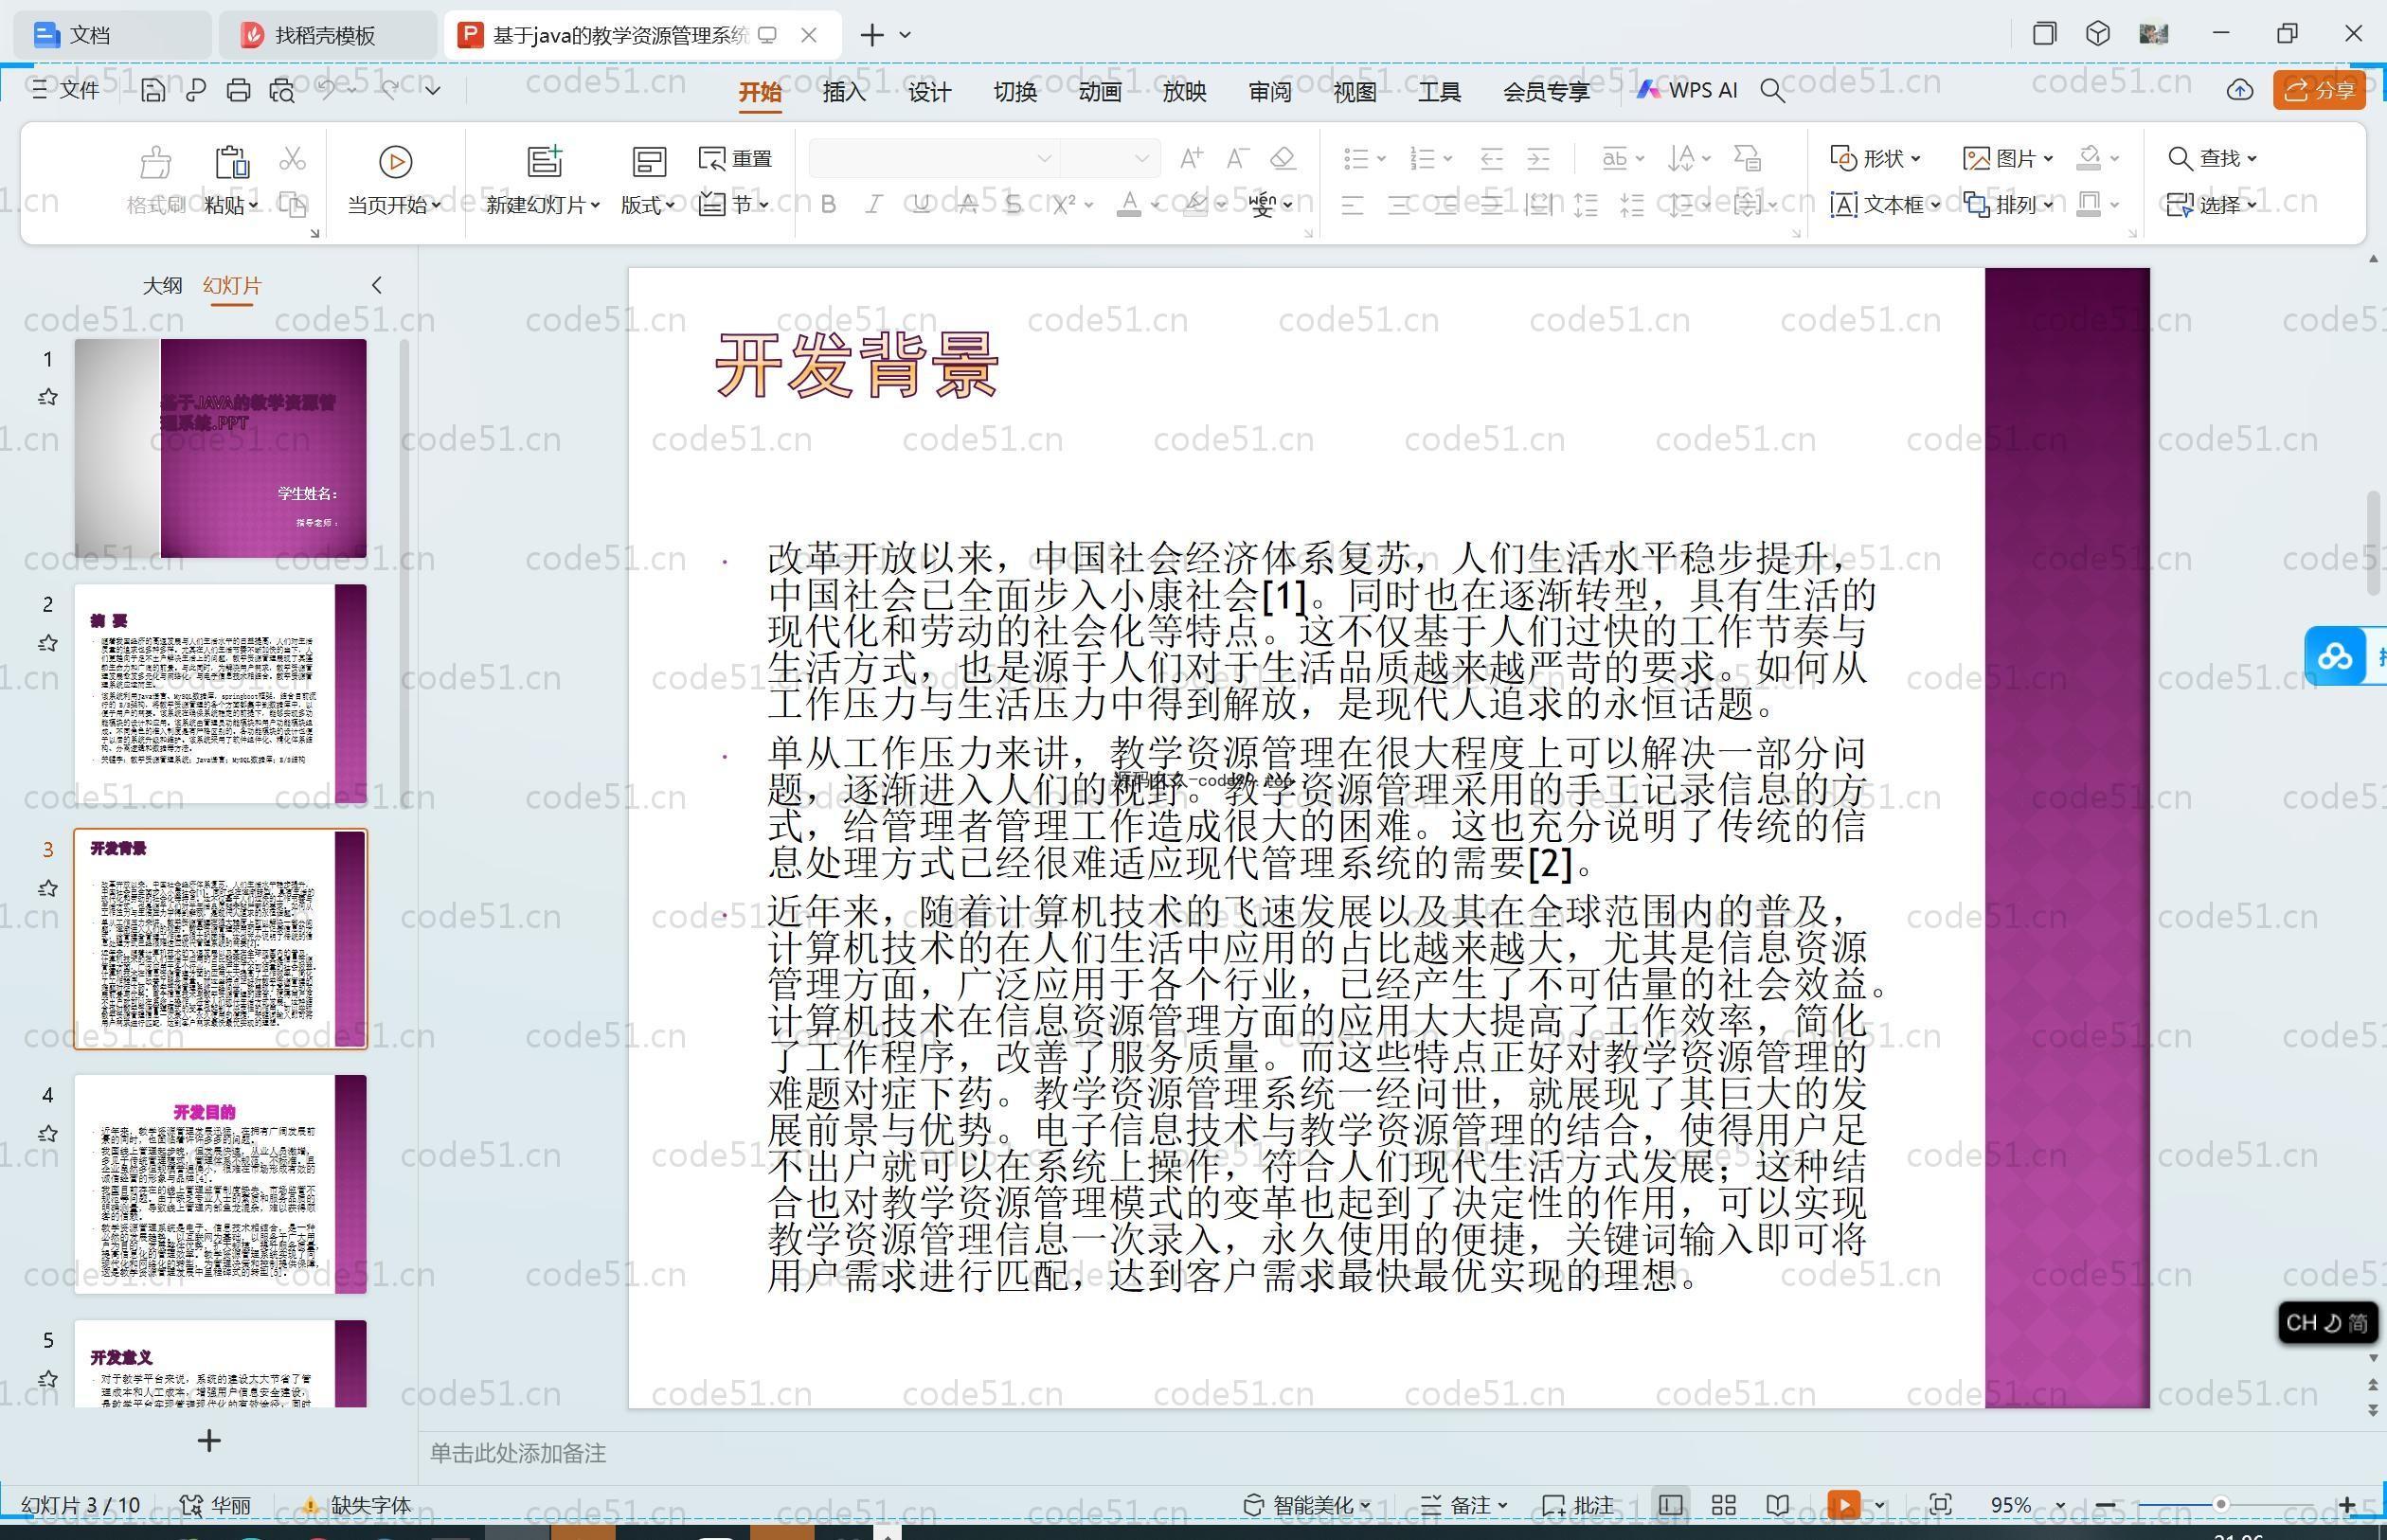Open the Design (设计) ribbon tab

click(x=929, y=92)
